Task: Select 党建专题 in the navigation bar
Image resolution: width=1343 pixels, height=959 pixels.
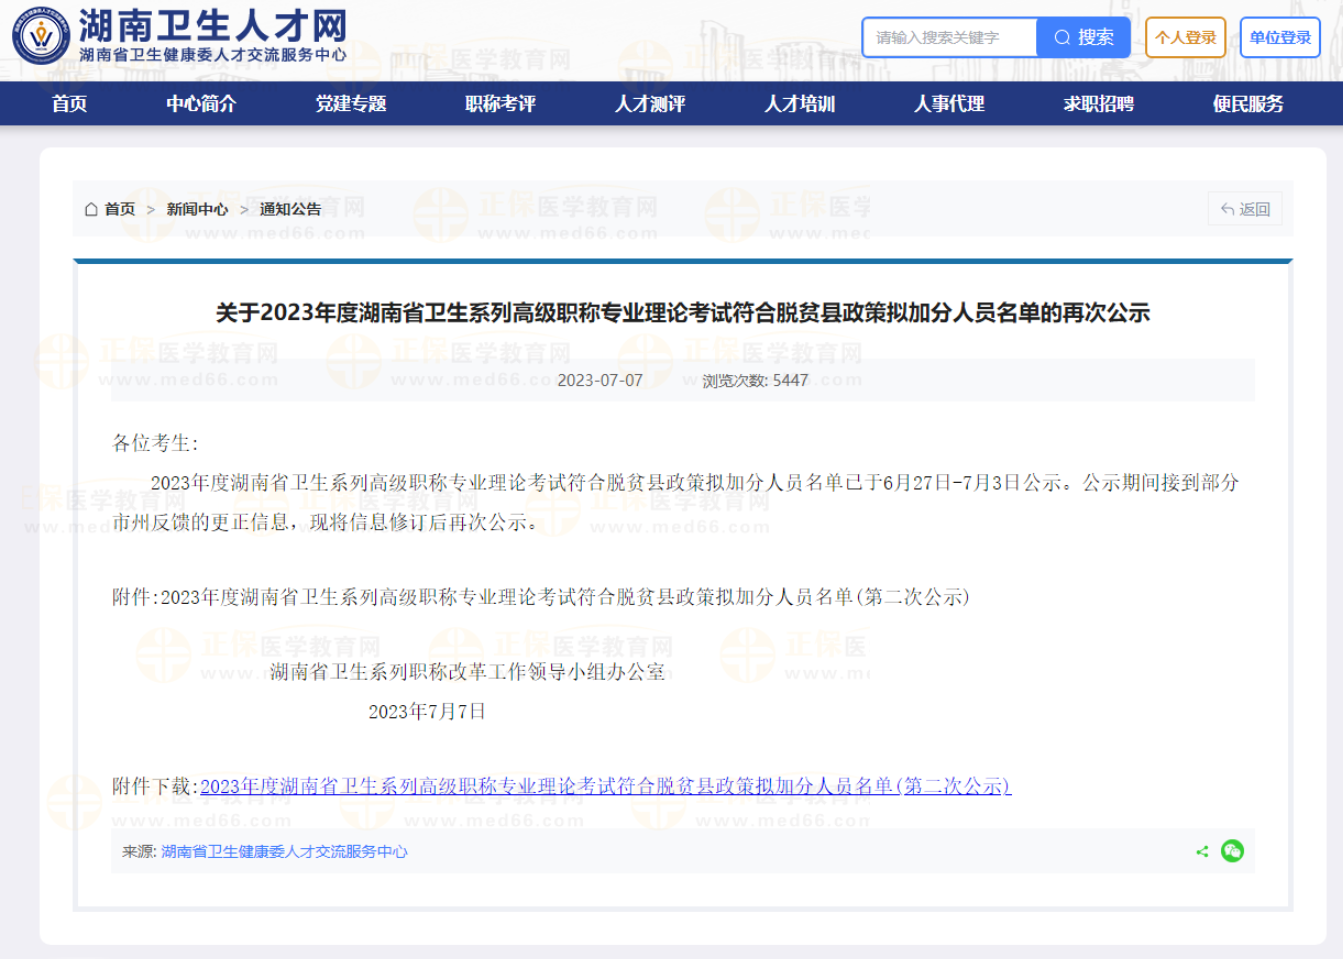Action: pyautogui.click(x=351, y=103)
